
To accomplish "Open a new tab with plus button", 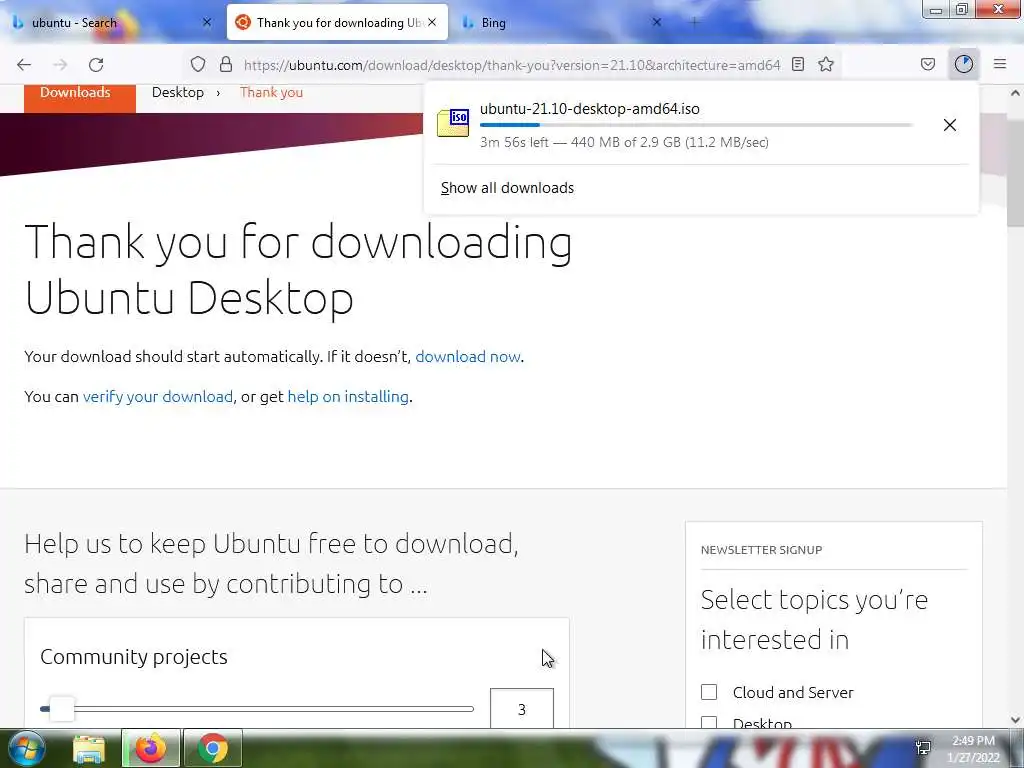I will (694, 22).
